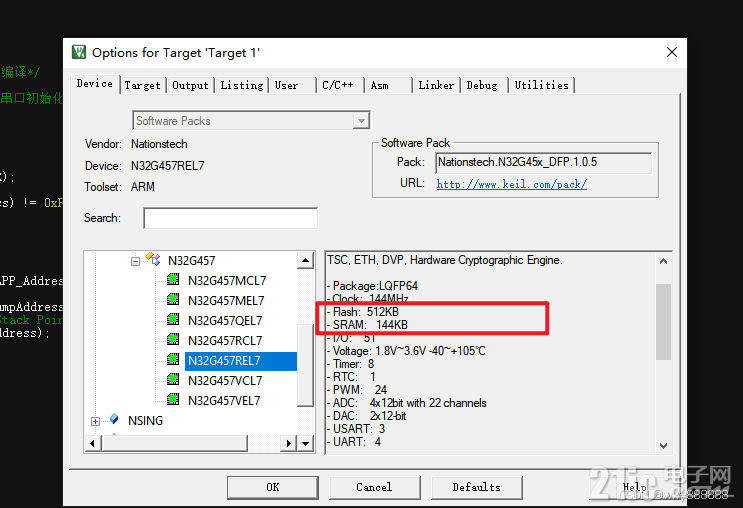This screenshot has height=508, width=743.
Task: Click the Defaults button
Action: point(477,488)
